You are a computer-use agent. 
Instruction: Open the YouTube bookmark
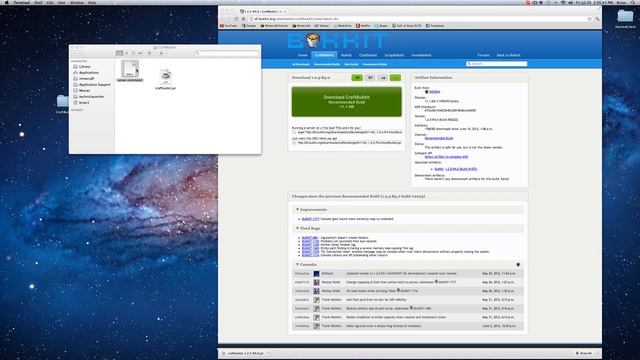click(229, 26)
